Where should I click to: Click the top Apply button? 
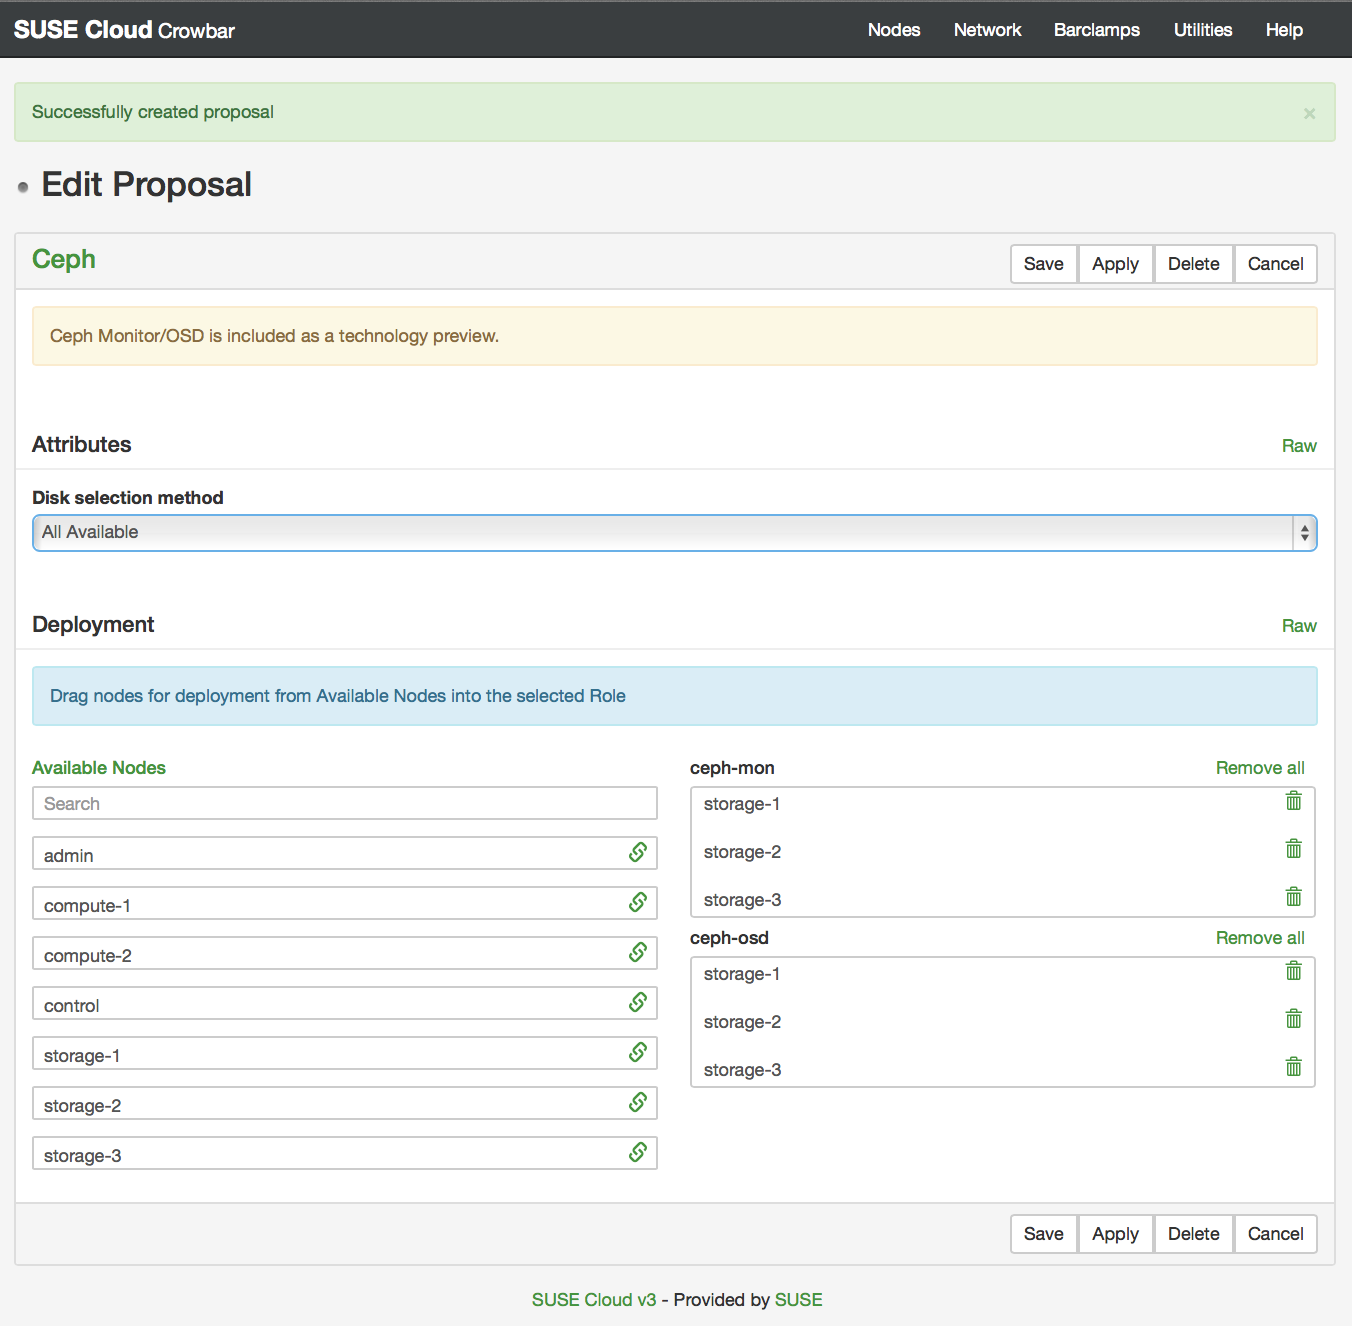[x=1116, y=264]
